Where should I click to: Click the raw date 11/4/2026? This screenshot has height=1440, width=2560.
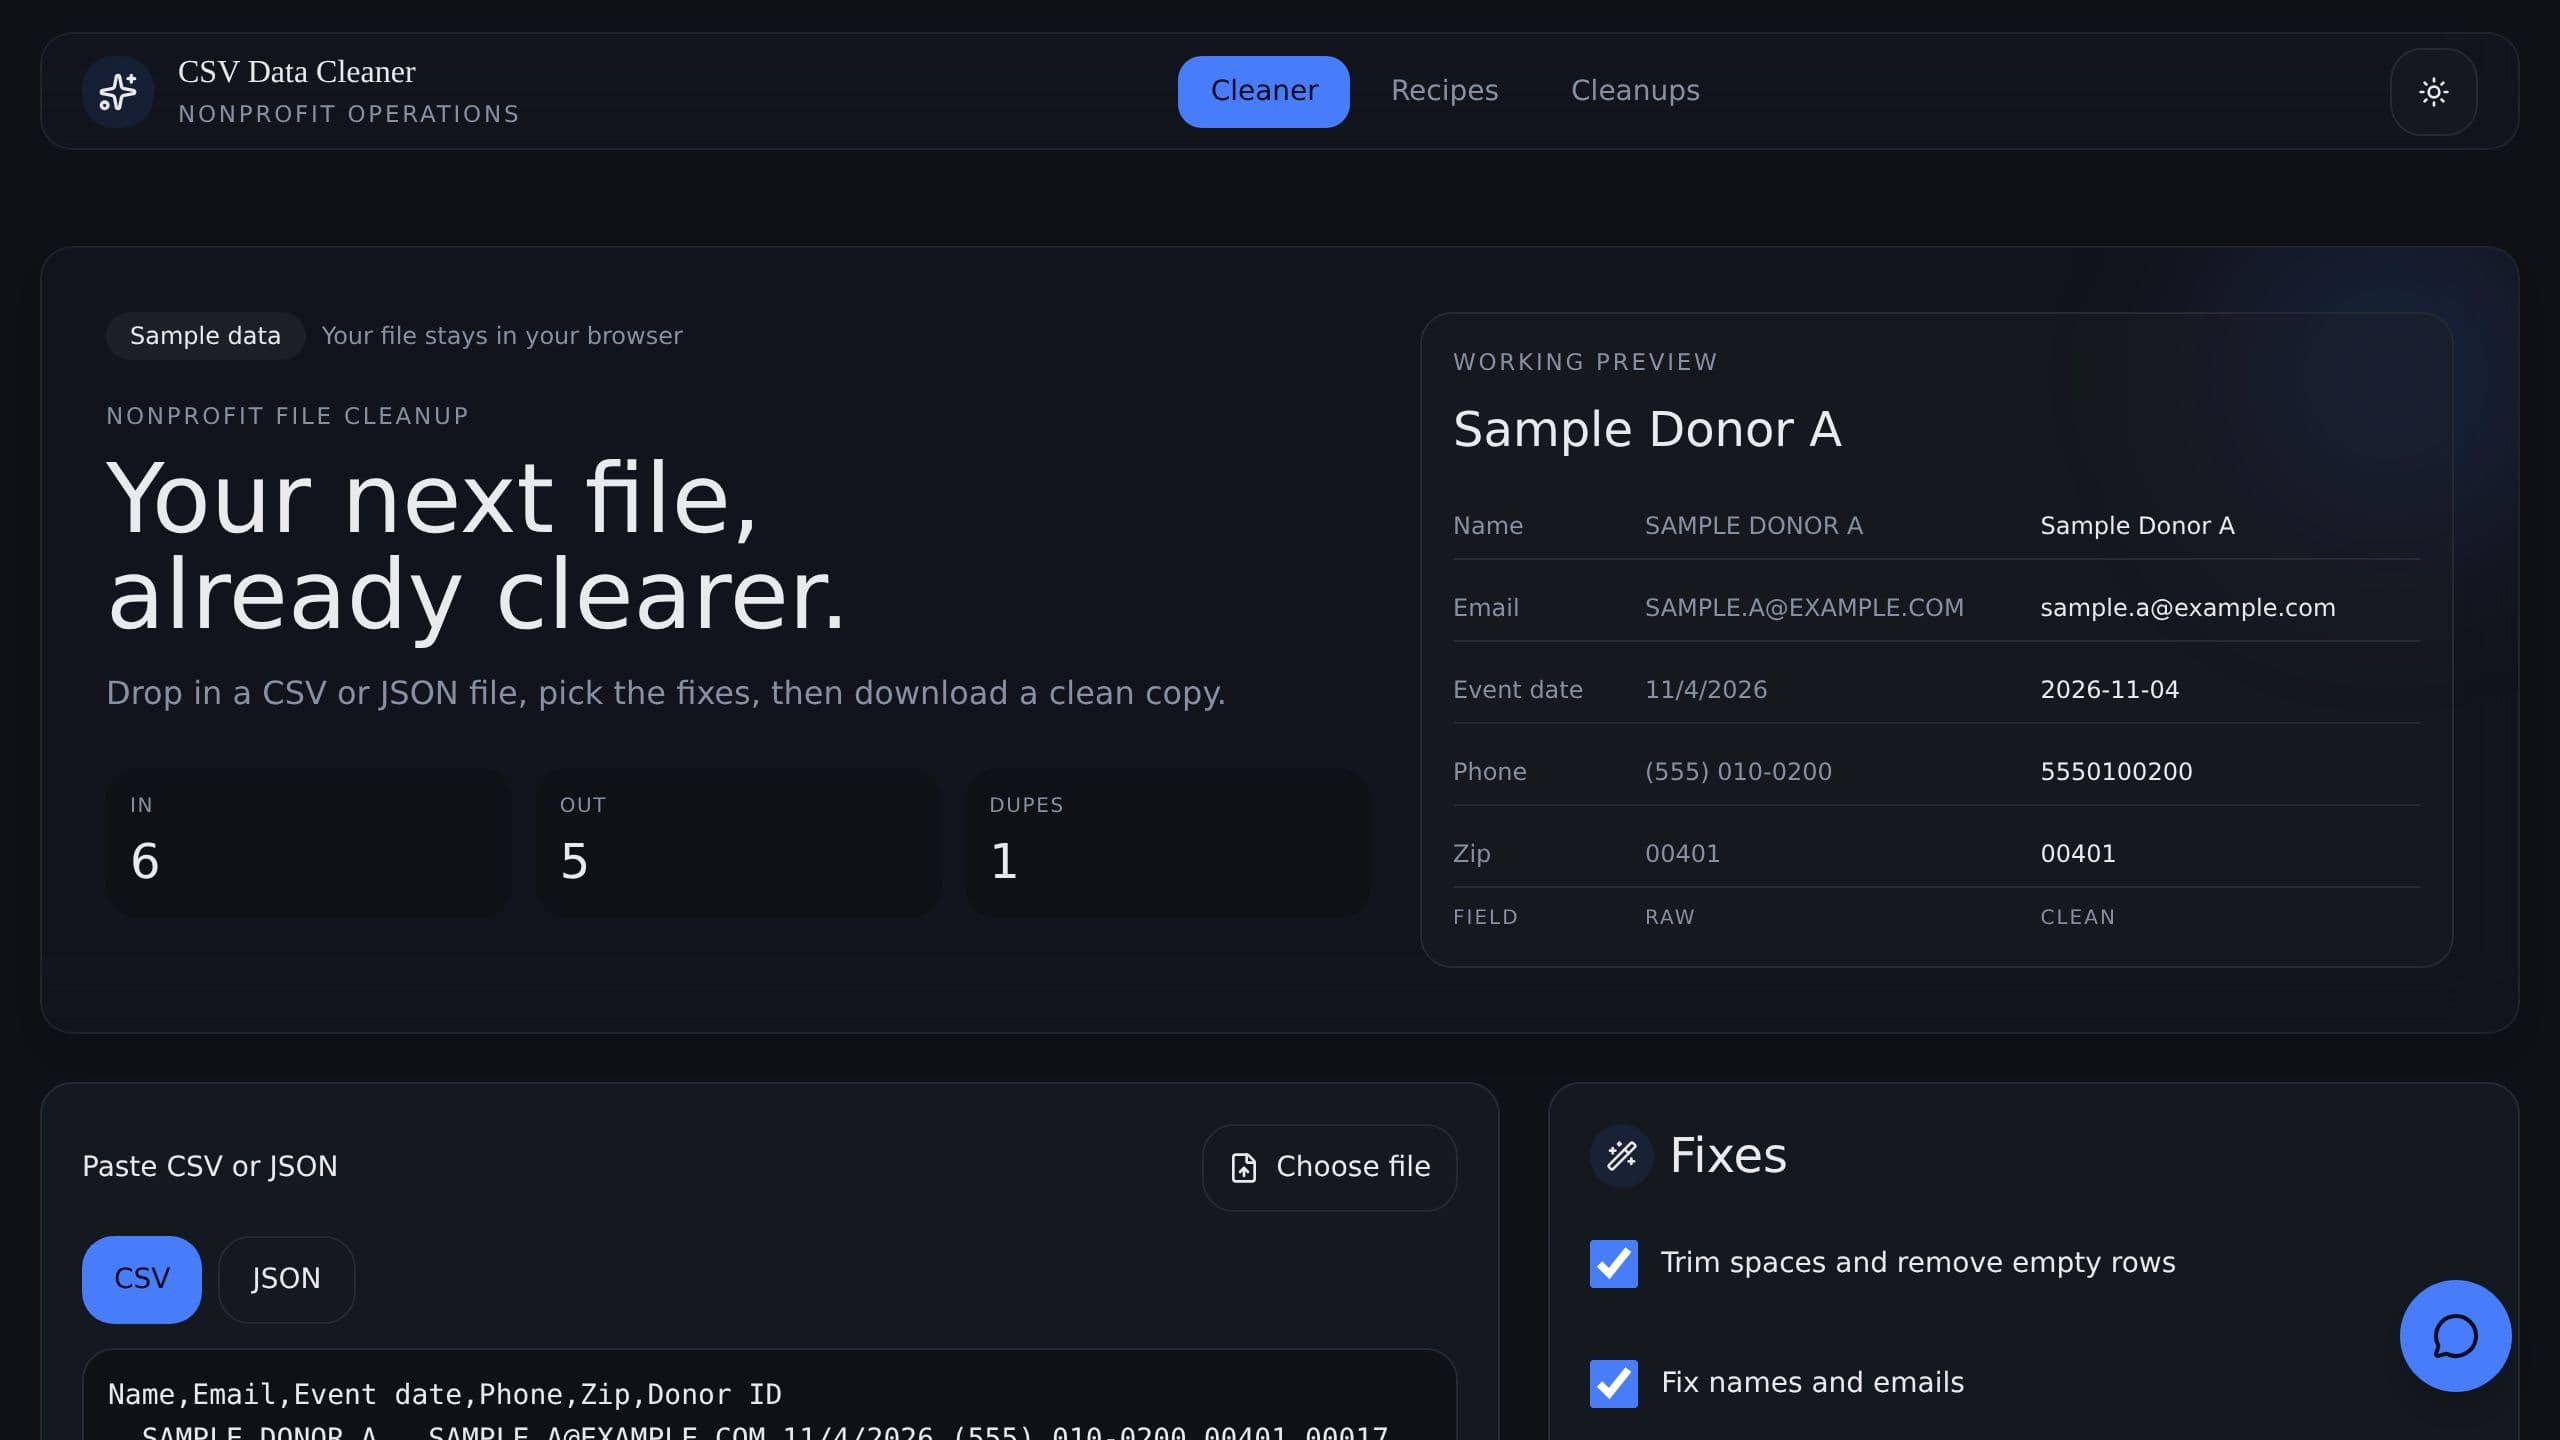1706,690
